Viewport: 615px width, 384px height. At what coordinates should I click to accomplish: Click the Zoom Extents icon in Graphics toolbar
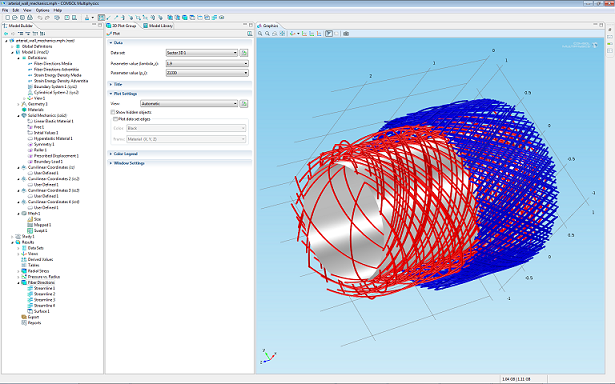[x=282, y=34]
